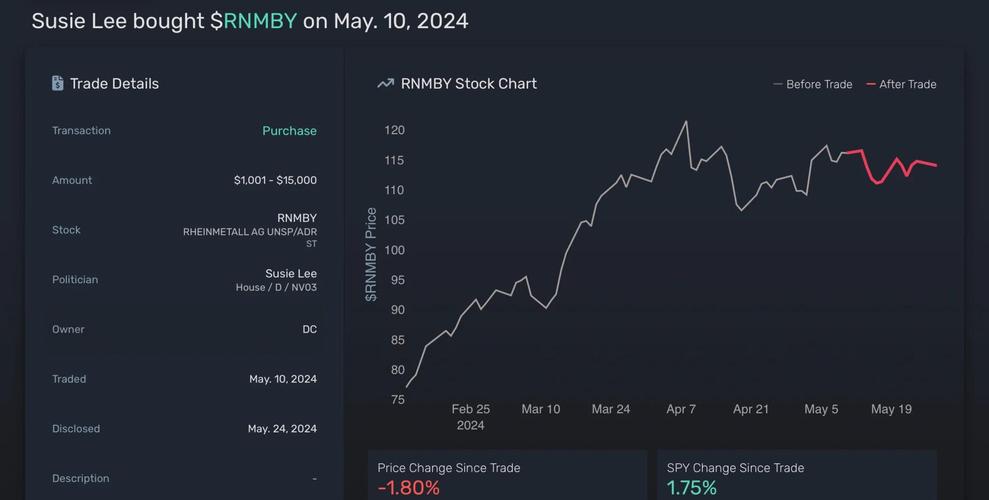Click the 1.75% SPY change value
989x500 pixels.
click(692, 488)
